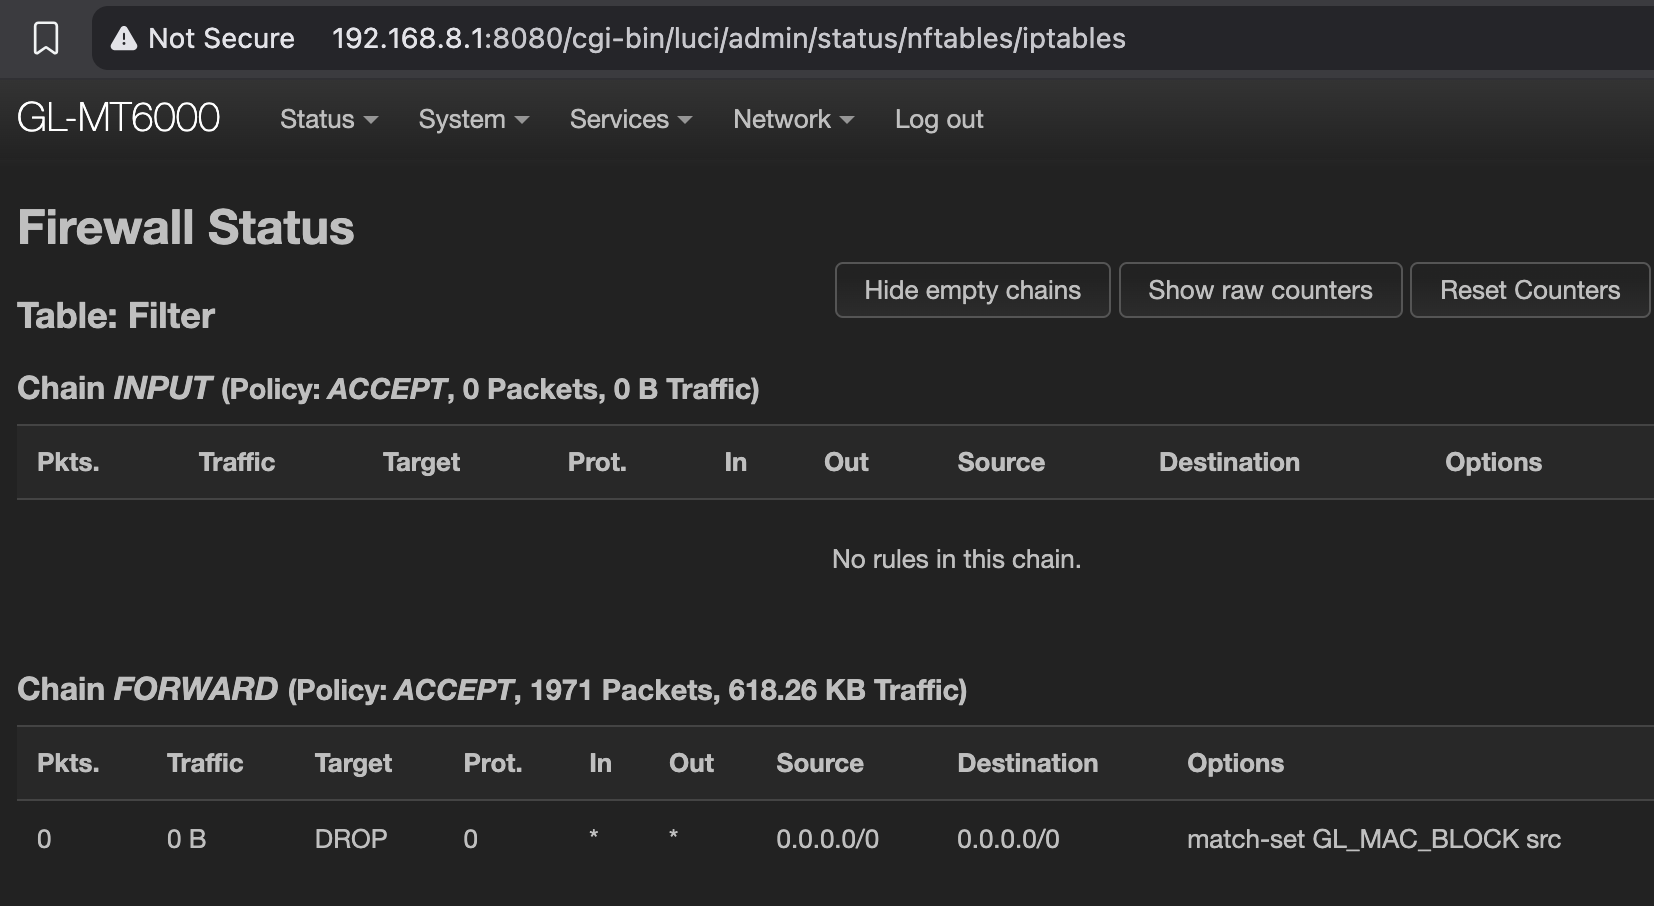
Task: Toggle Hide empty chains
Action: 972,290
